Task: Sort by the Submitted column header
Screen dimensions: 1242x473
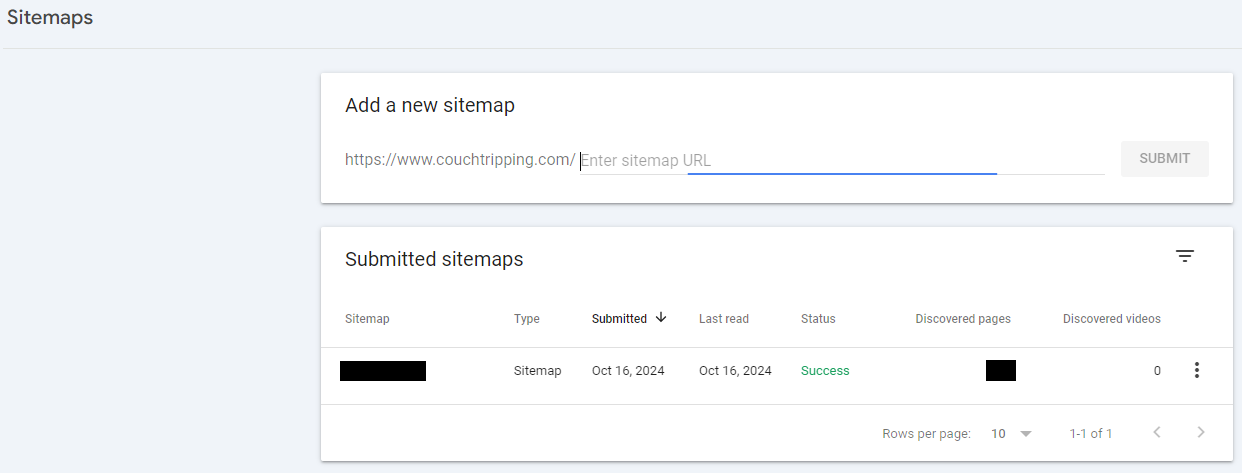Action: tap(619, 319)
